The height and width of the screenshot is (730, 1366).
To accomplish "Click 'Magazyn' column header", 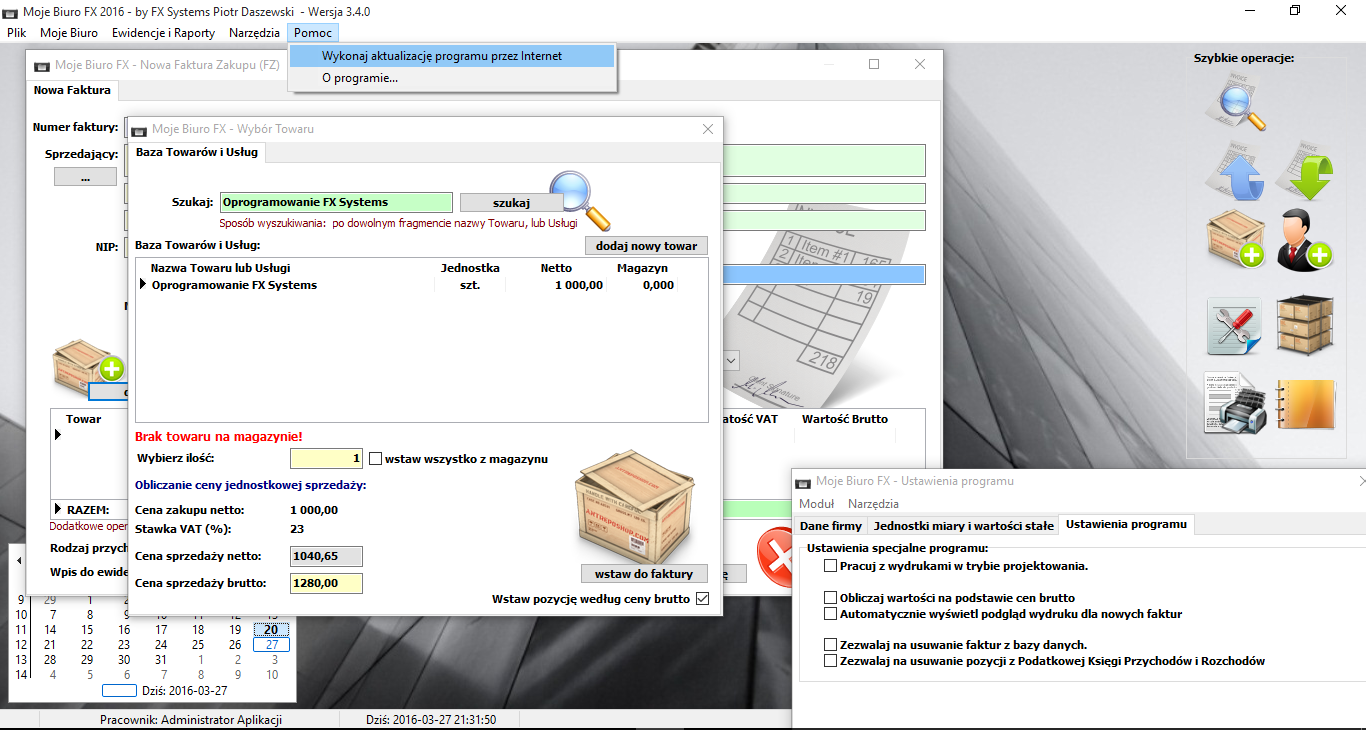I will pos(642,268).
